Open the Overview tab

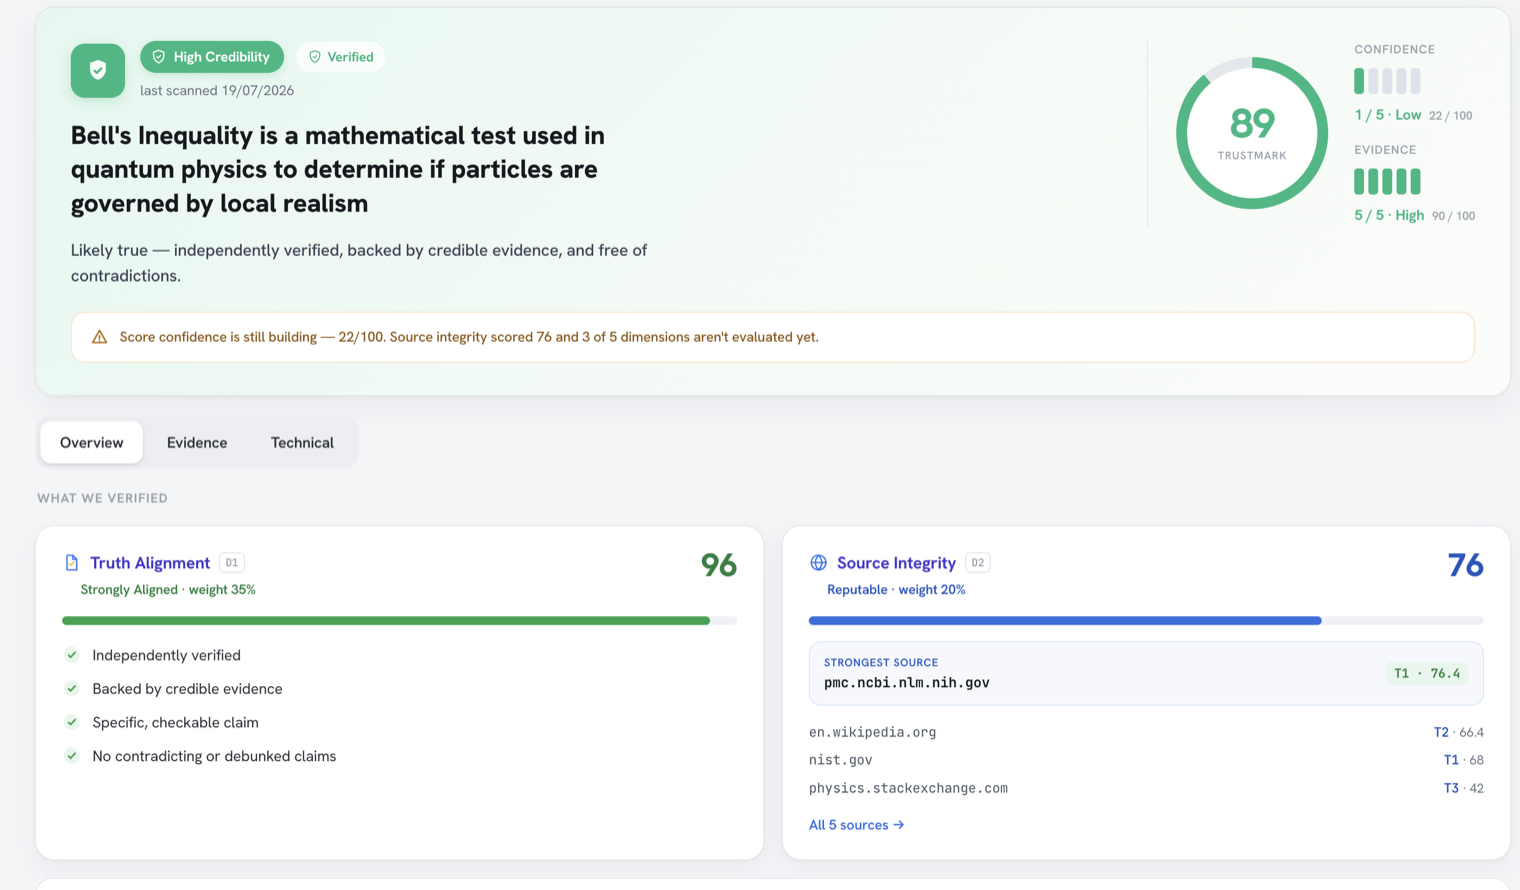(92, 442)
